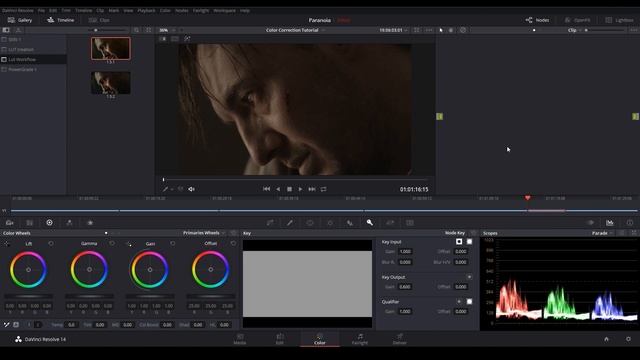
Task: Open the Tracker palette
Action: [330, 222]
